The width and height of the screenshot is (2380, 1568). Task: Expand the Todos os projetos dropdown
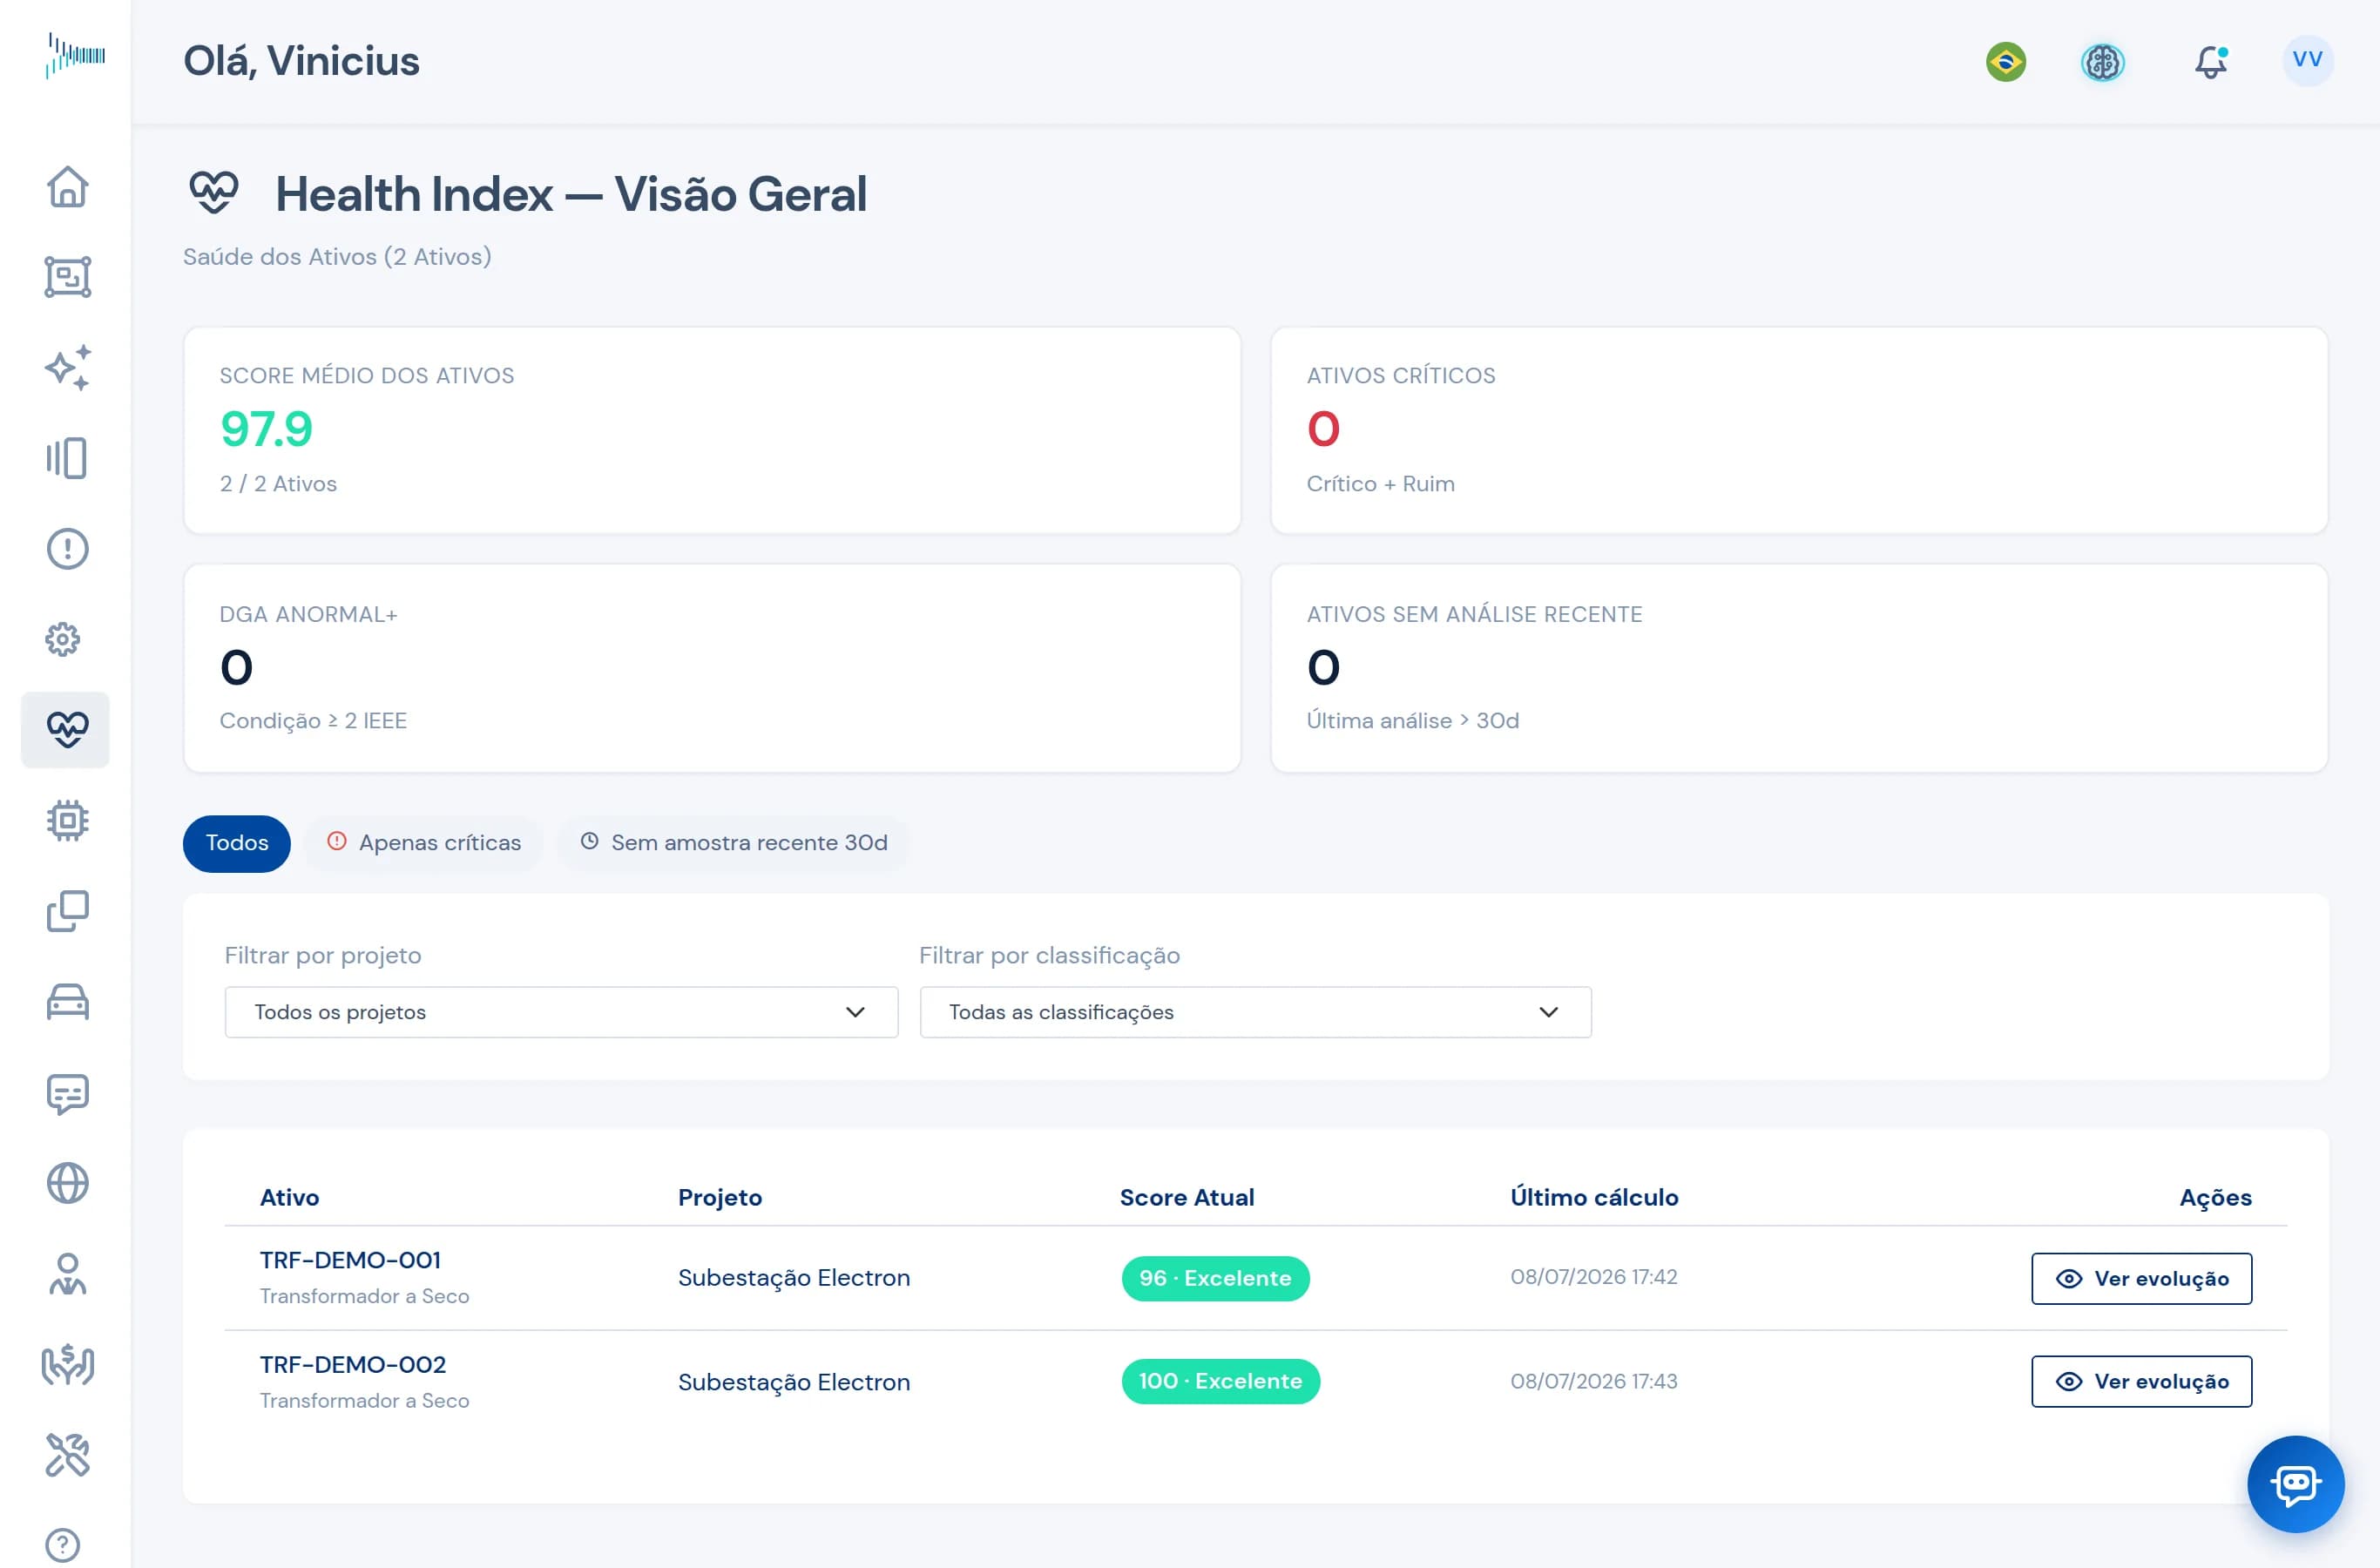click(x=561, y=1012)
